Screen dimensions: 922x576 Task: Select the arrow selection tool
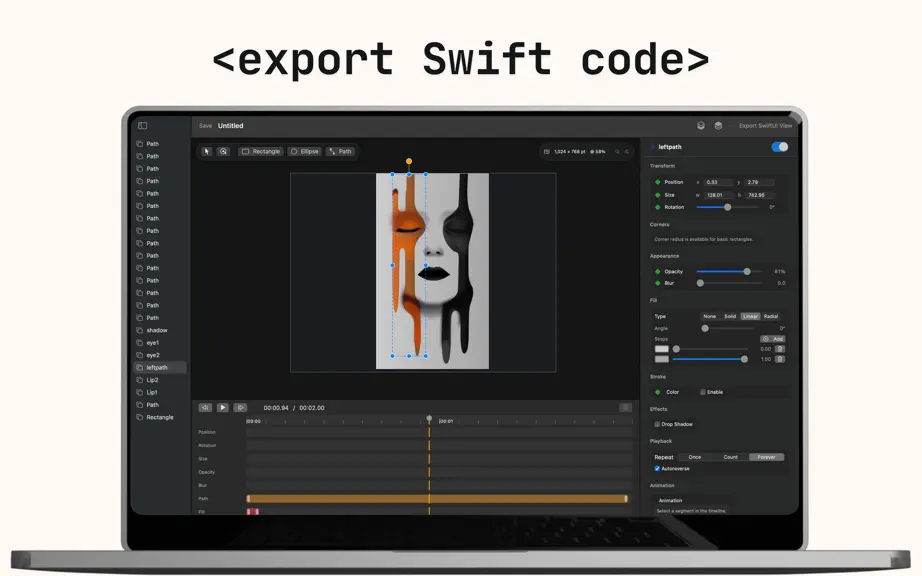206,151
